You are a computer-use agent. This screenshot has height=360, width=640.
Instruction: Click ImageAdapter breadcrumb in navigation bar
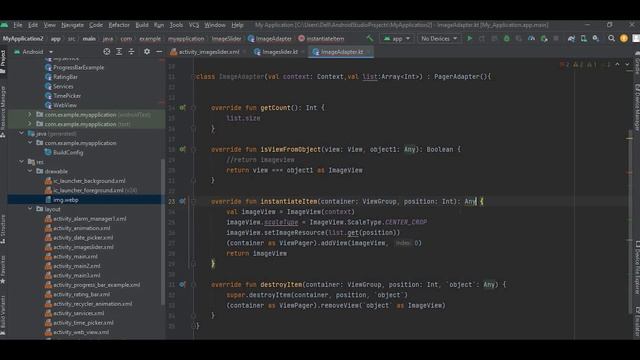[270, 39]
